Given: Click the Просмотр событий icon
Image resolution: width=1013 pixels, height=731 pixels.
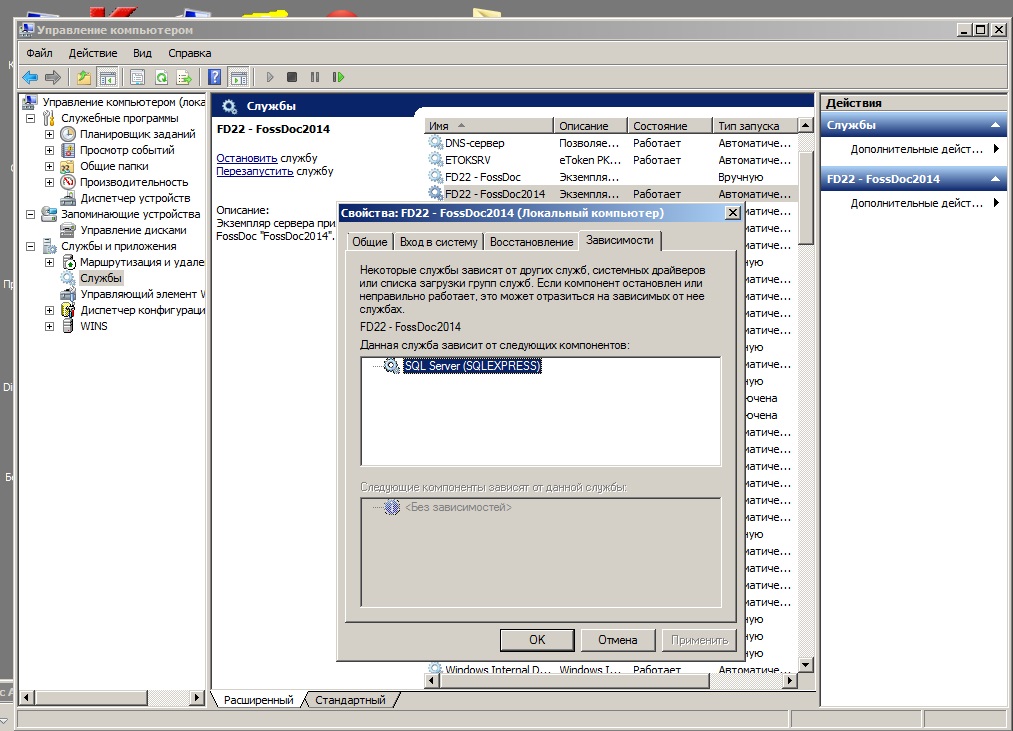Looking at the screenshot, I should tap(68, 150).
